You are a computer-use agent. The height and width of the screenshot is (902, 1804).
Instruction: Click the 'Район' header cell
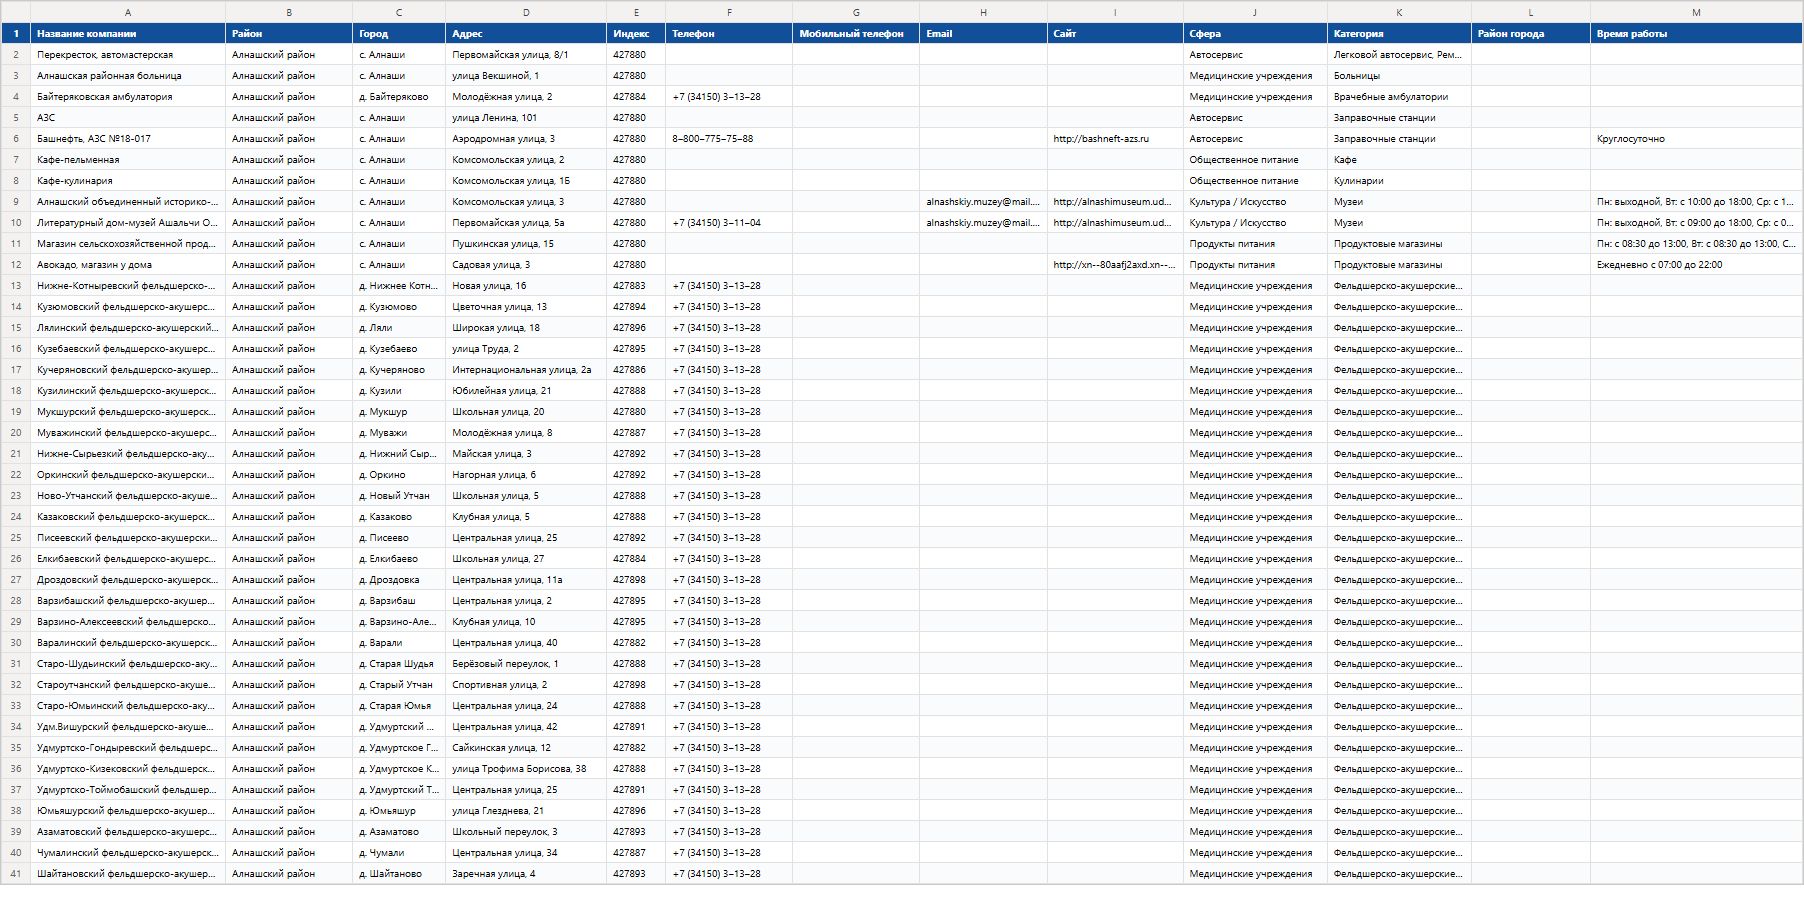coord(289,34)
